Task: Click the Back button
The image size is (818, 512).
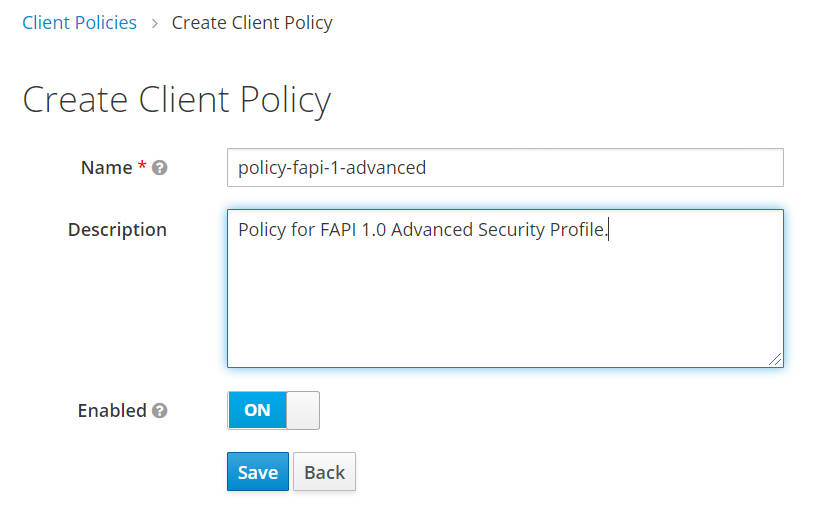Action: [x=324, y=472]
